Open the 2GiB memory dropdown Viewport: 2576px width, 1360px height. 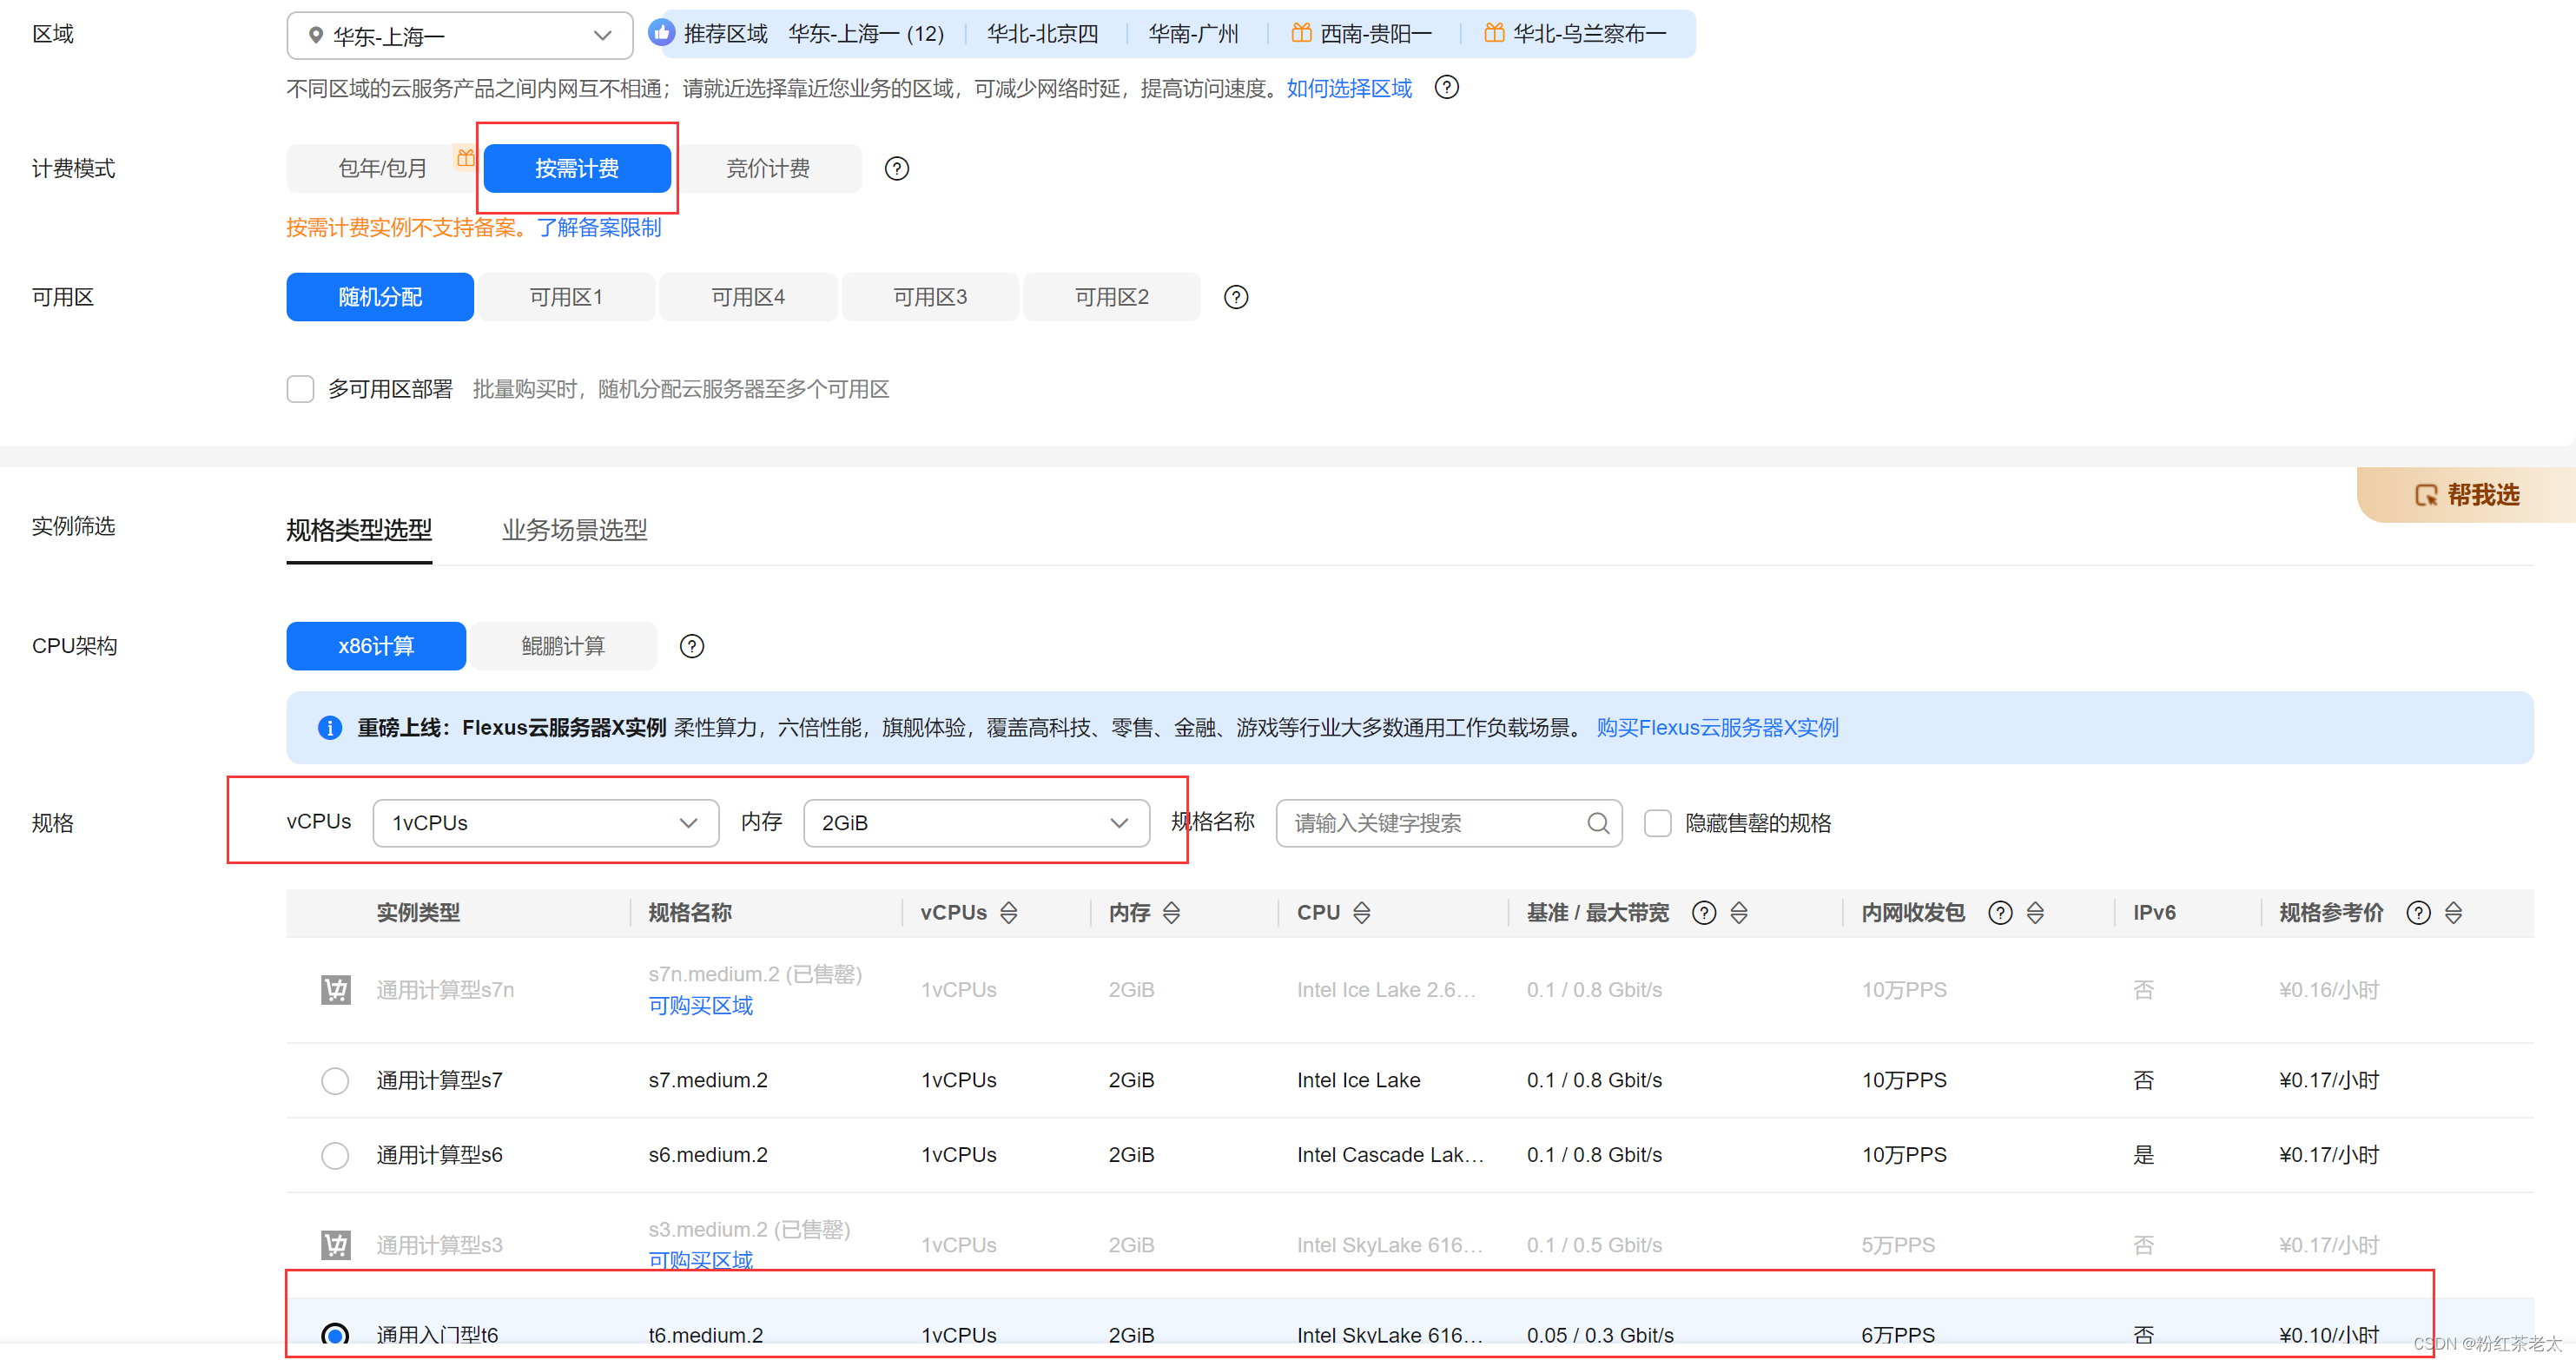[975, 823]
